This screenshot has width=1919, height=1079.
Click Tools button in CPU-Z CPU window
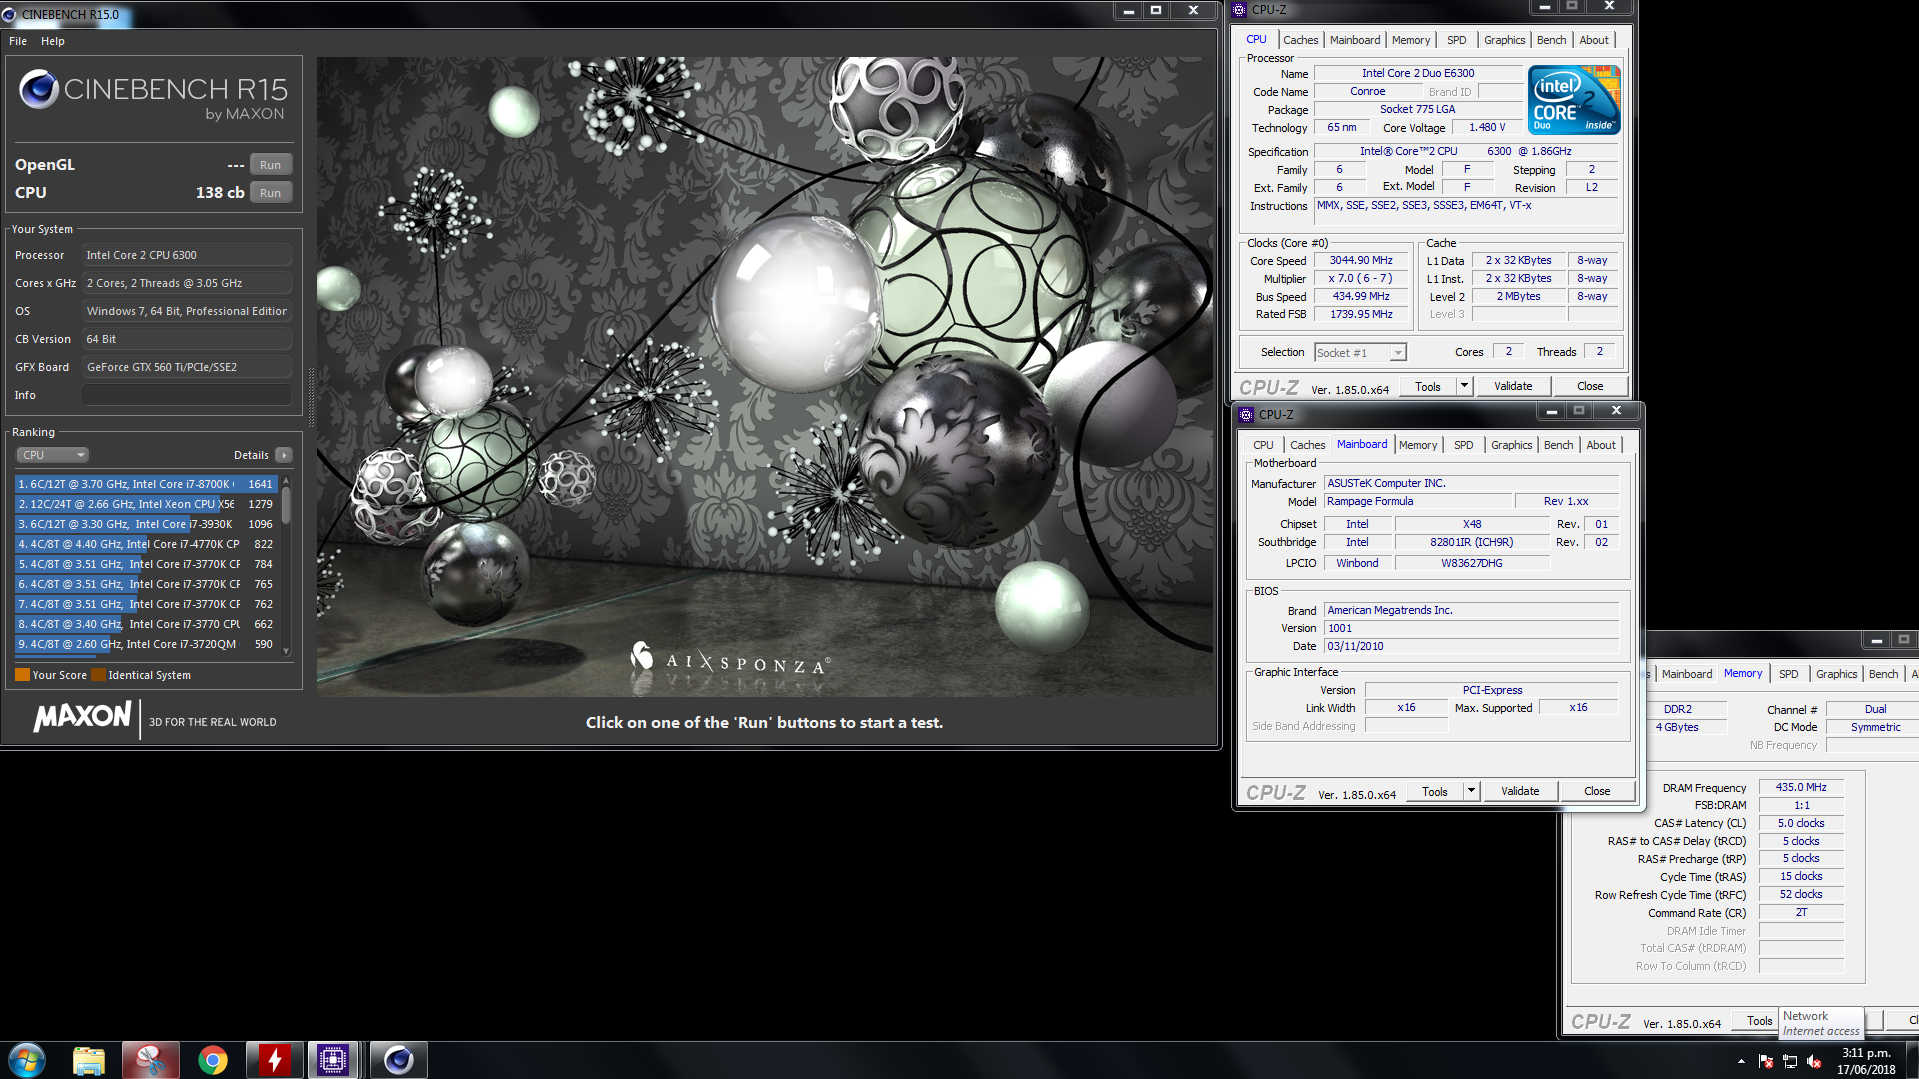point(1428,386)
